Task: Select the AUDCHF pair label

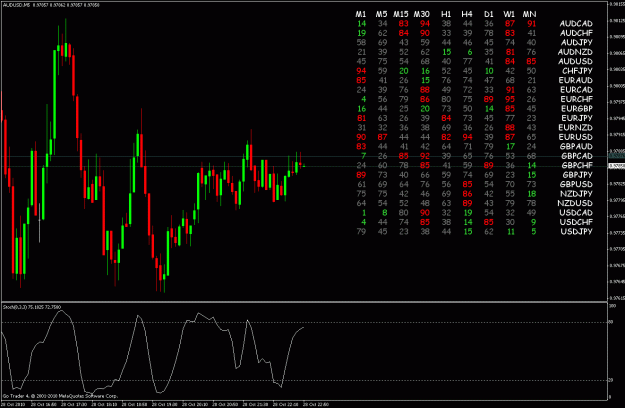Action: point(576,33)
